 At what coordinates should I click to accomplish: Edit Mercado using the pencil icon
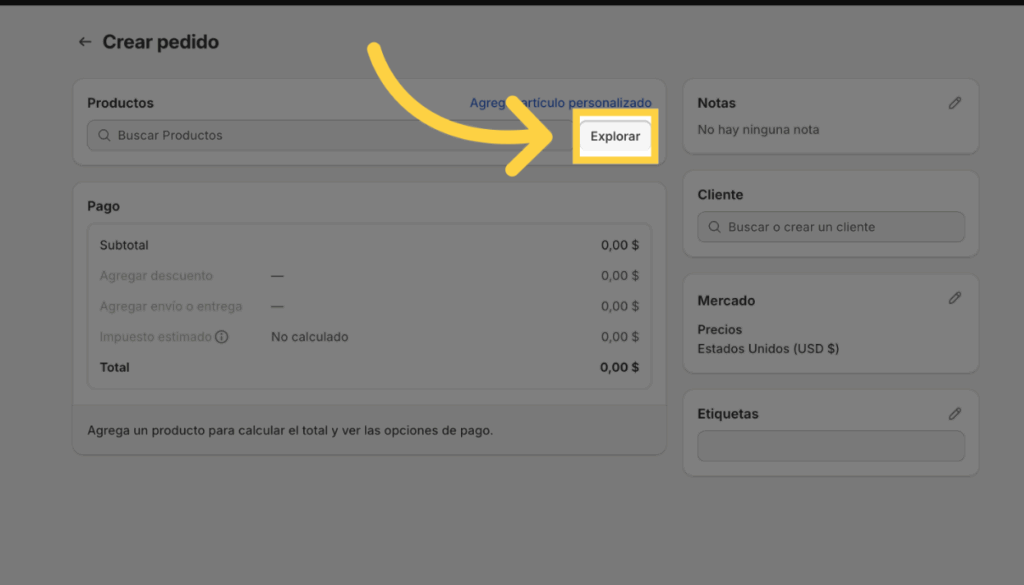coord(955,299)
